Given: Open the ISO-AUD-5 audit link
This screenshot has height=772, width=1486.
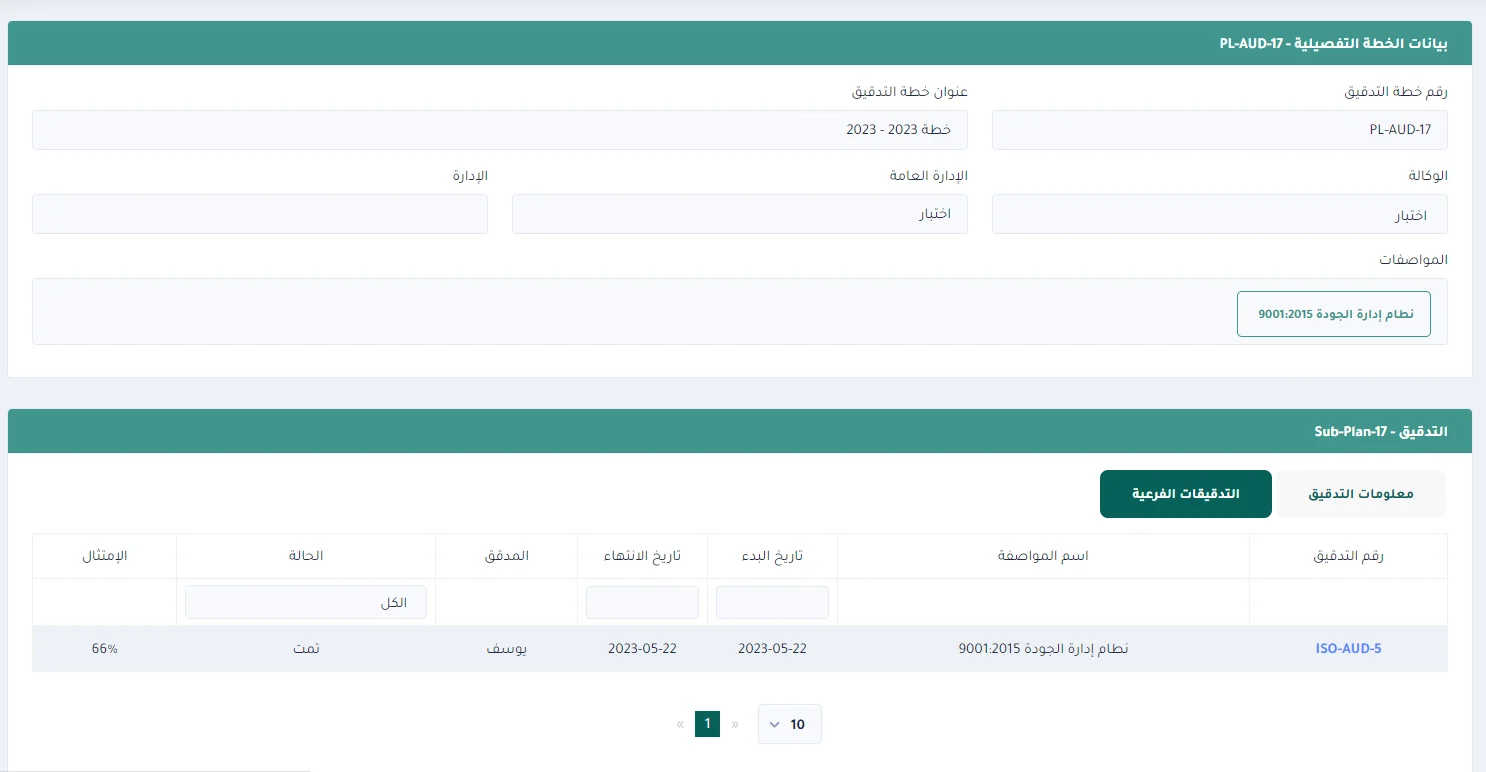Looking at the screenshot, I should pos(1347,648).
